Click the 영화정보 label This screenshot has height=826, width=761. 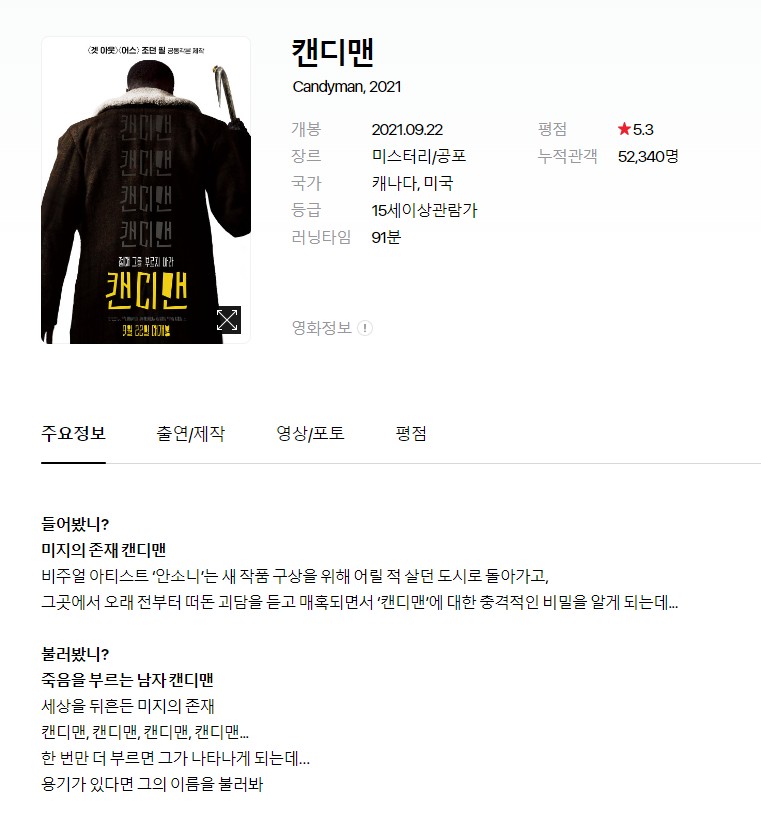pyautogui.click(x=321, y=328)
